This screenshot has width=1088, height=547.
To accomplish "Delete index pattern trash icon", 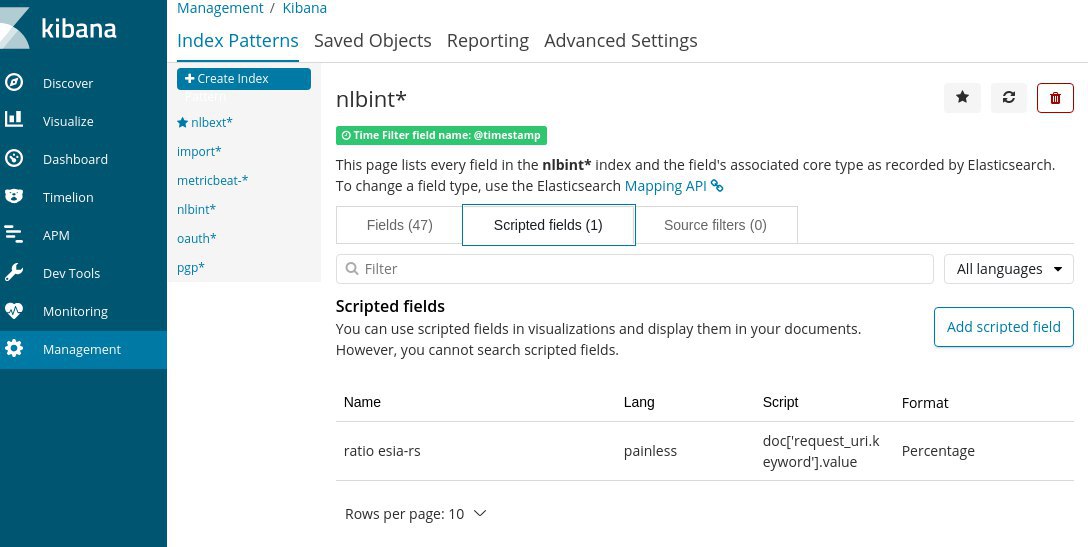I will 1055,98.
